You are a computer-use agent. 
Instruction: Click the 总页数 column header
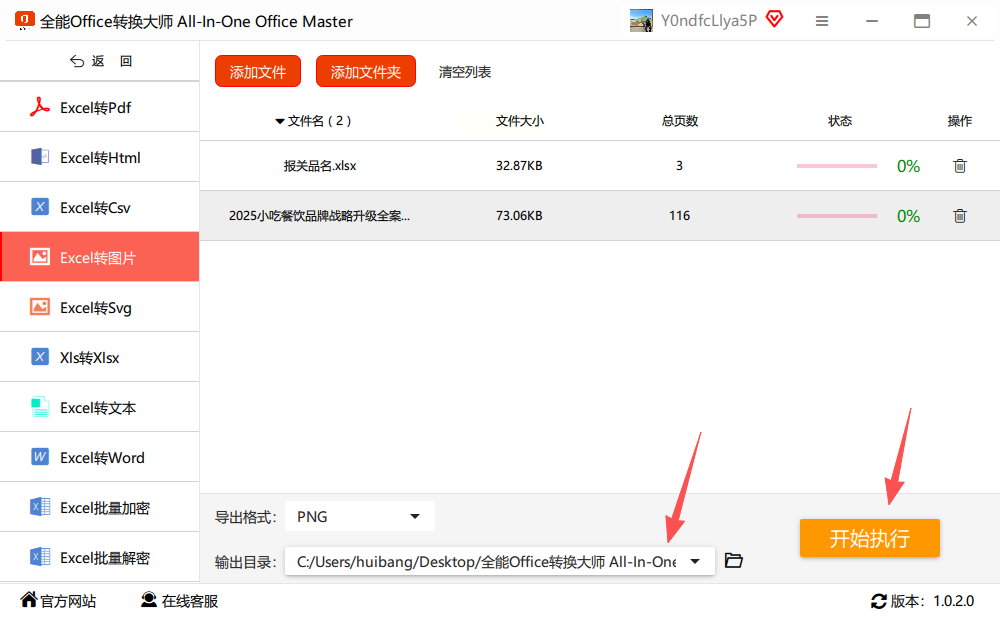pyautogui.click(x=680, y=121)
